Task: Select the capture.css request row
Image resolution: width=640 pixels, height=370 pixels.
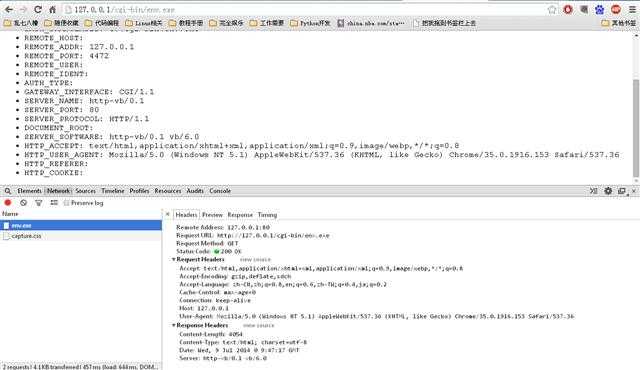Action: (x=81, y=236)
